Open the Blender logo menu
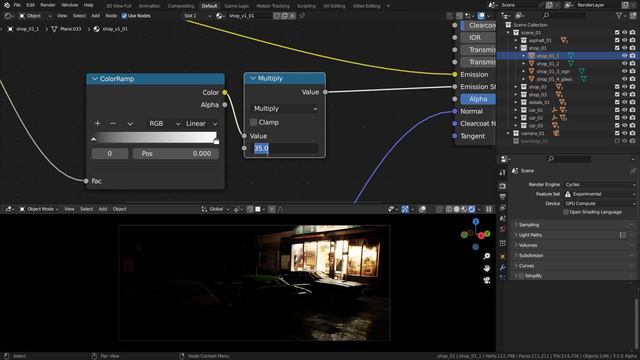The width and height of the screenshot is (640, 360). (7, 5)
